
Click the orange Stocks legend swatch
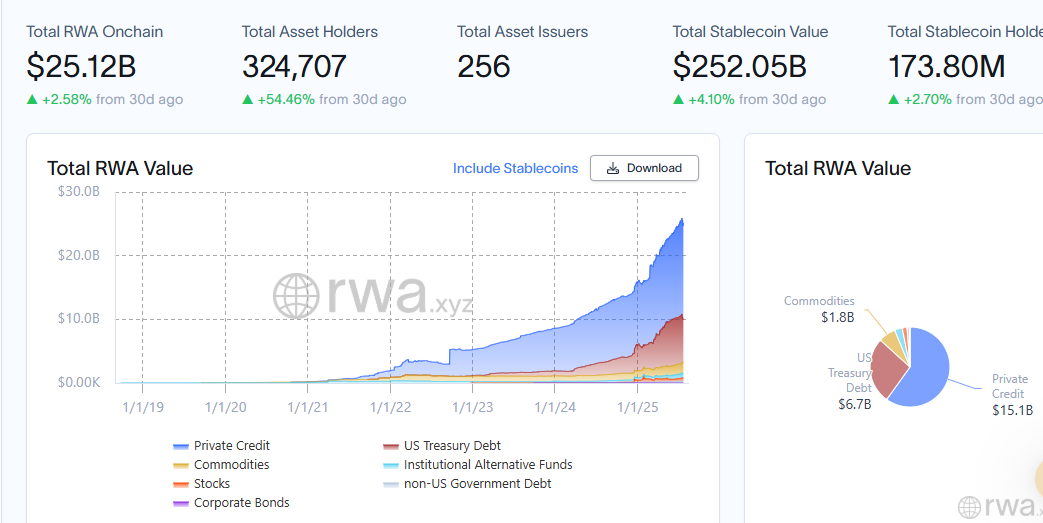[181, 484]
